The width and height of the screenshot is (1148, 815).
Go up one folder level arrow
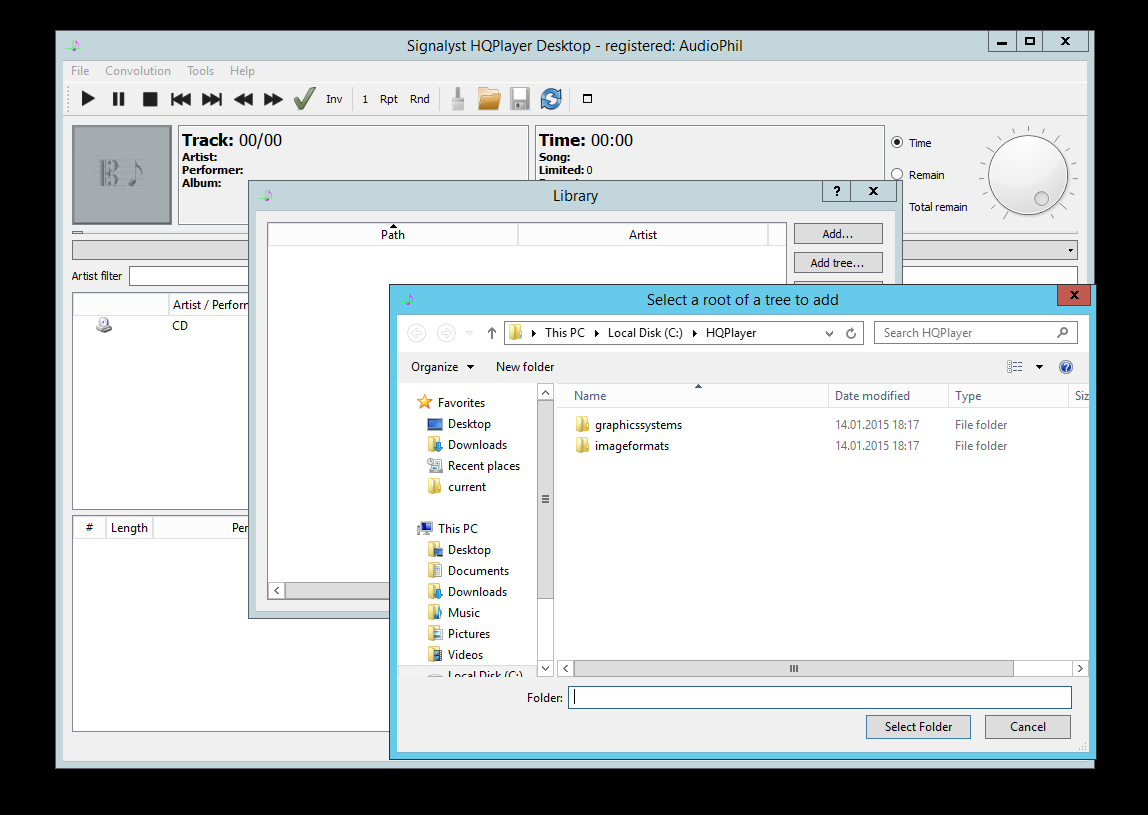point(492,333)
